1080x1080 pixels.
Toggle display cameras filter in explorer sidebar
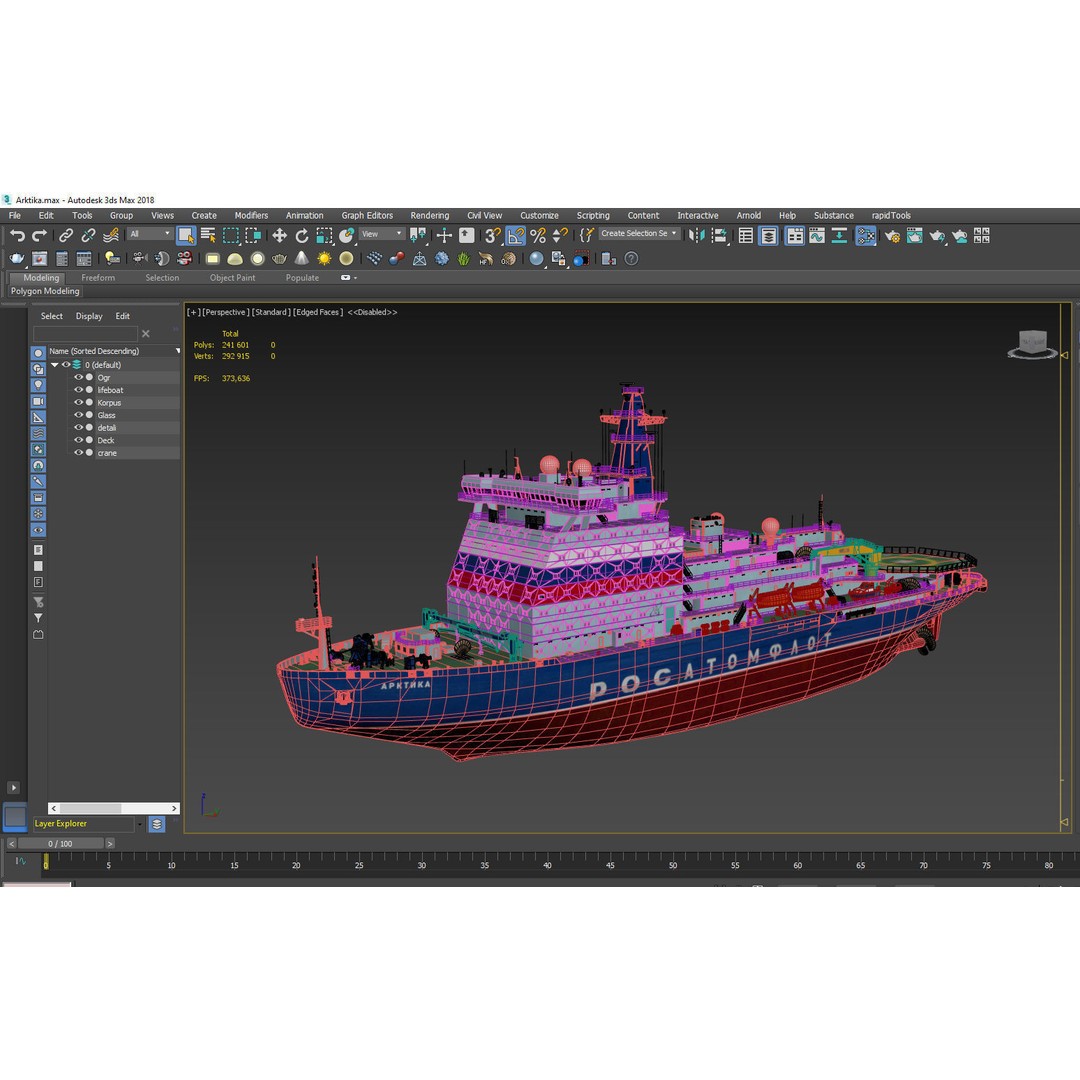click(39, 402)
